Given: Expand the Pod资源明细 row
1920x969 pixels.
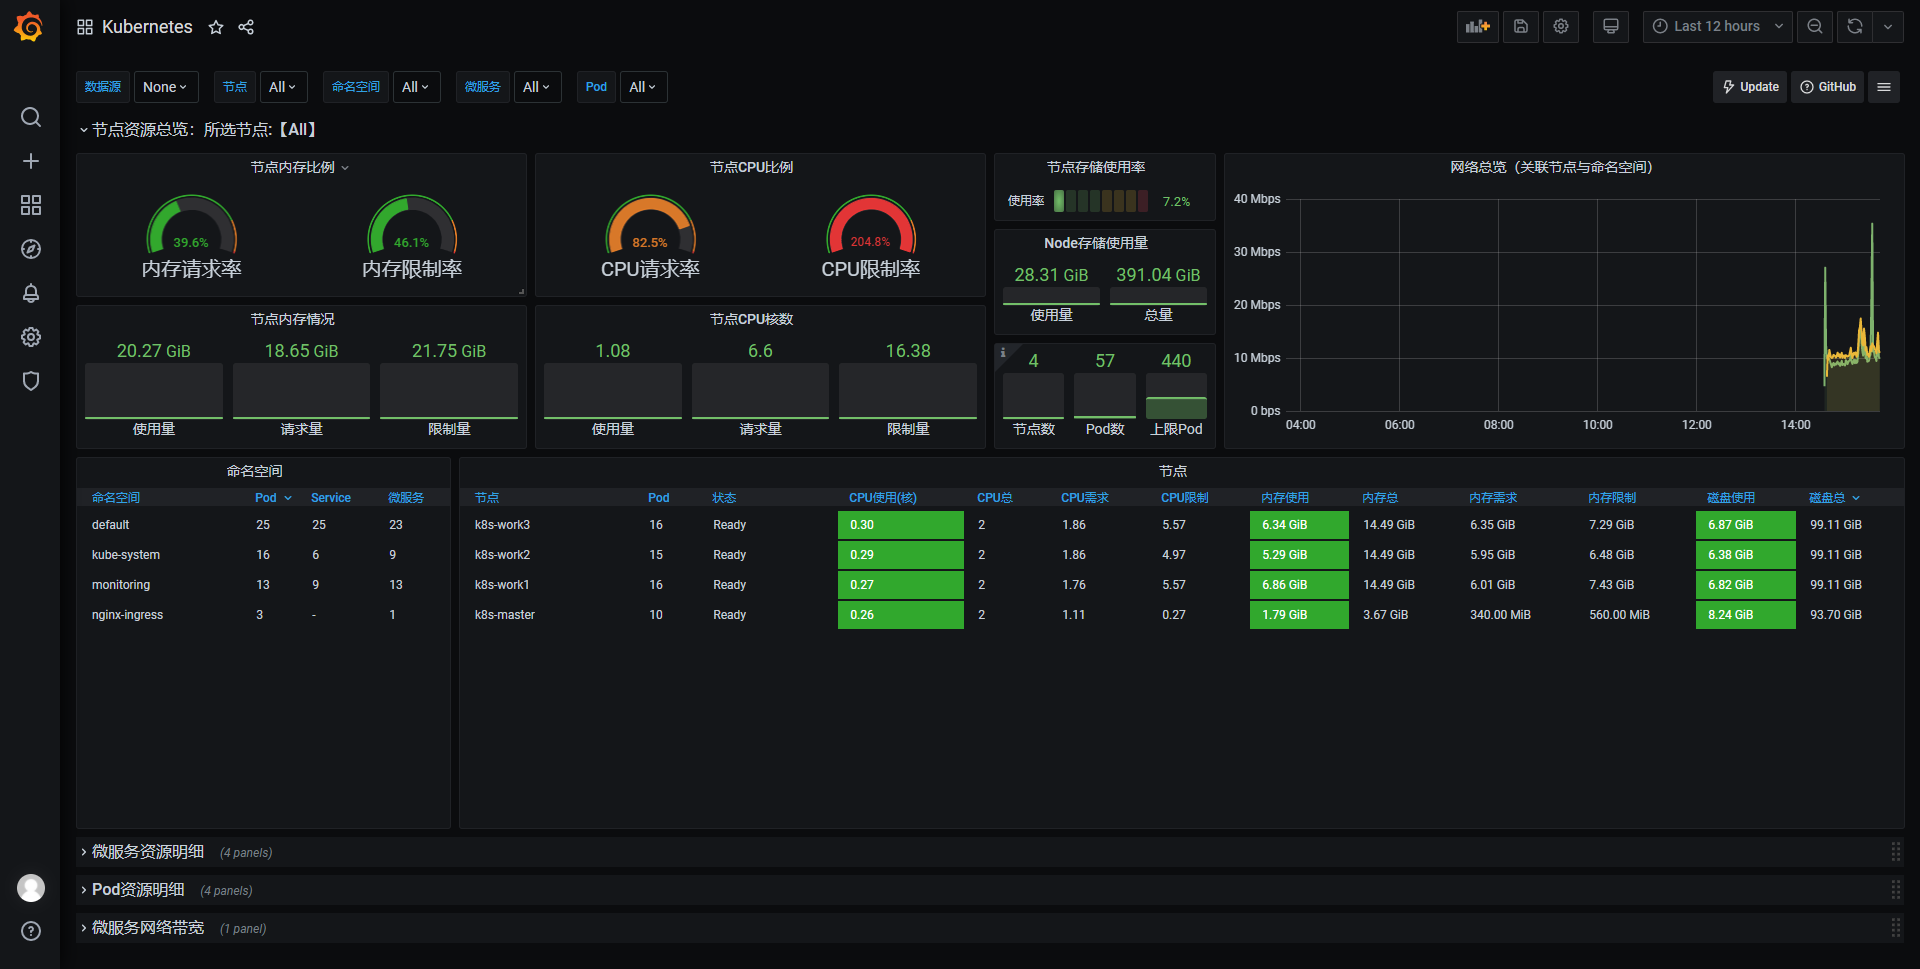Looking at the screenshot, I should tap(138, 890).
